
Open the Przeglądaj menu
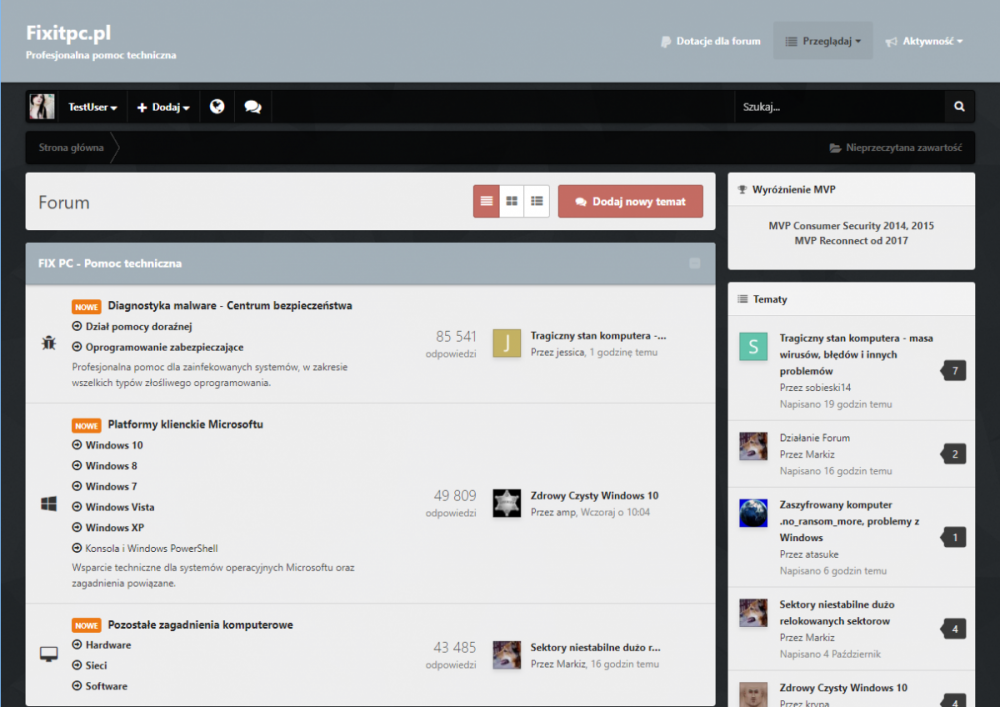(x=823, y=41)
